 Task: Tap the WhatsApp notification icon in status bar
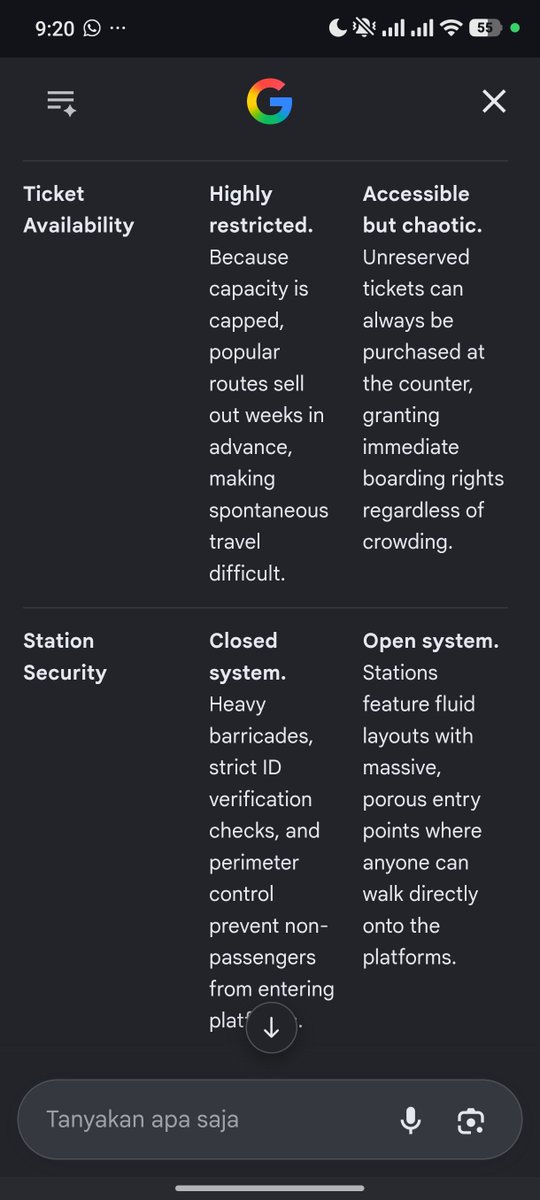point(92,29)
